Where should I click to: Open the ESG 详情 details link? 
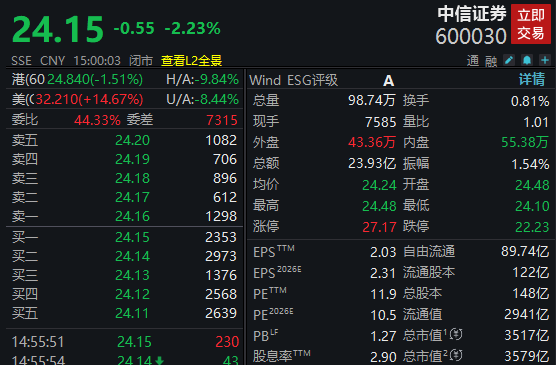pyautogui.click(x=532, y=79)
